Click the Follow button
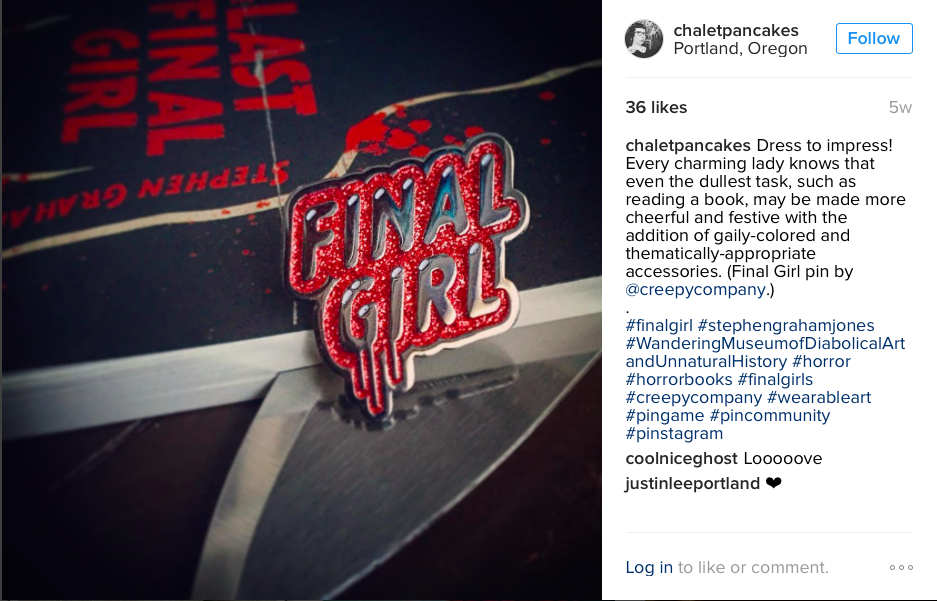This screenshot has width=937, height=601. coord(874,38)
